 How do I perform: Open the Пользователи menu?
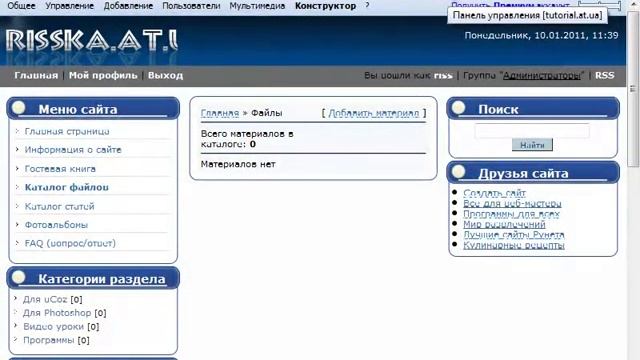coord(191,6)
